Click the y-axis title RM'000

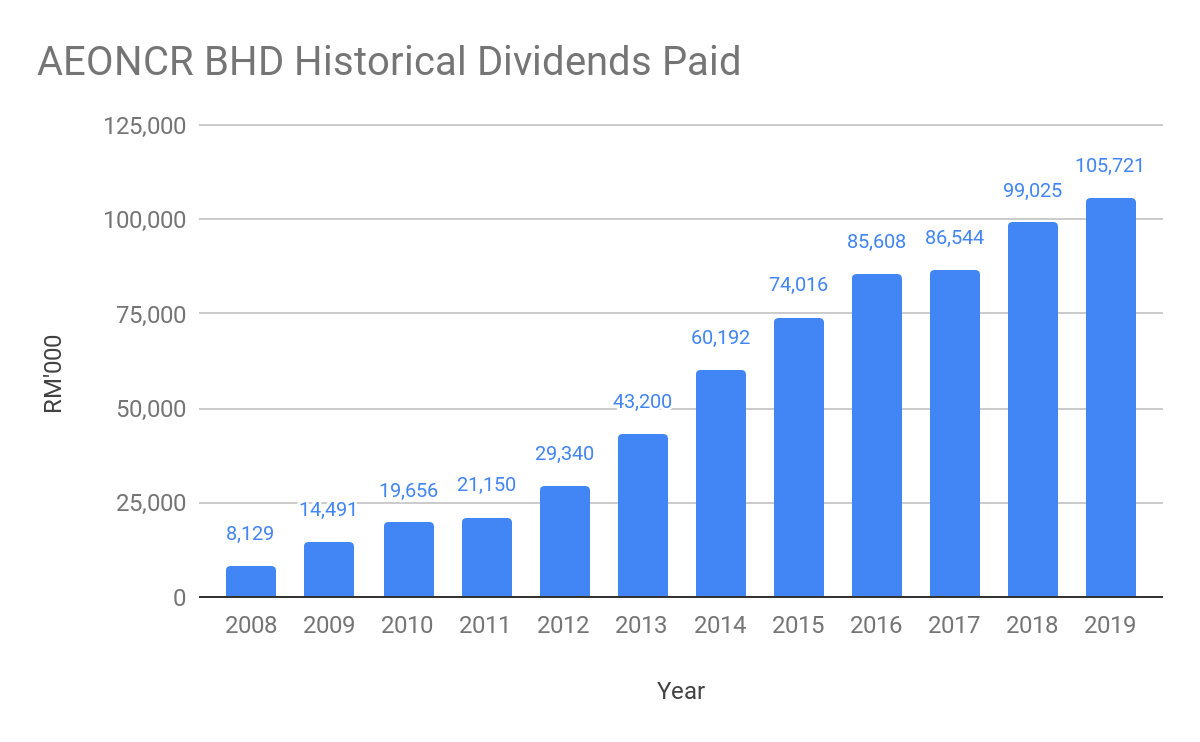click(x=52, y=372)
